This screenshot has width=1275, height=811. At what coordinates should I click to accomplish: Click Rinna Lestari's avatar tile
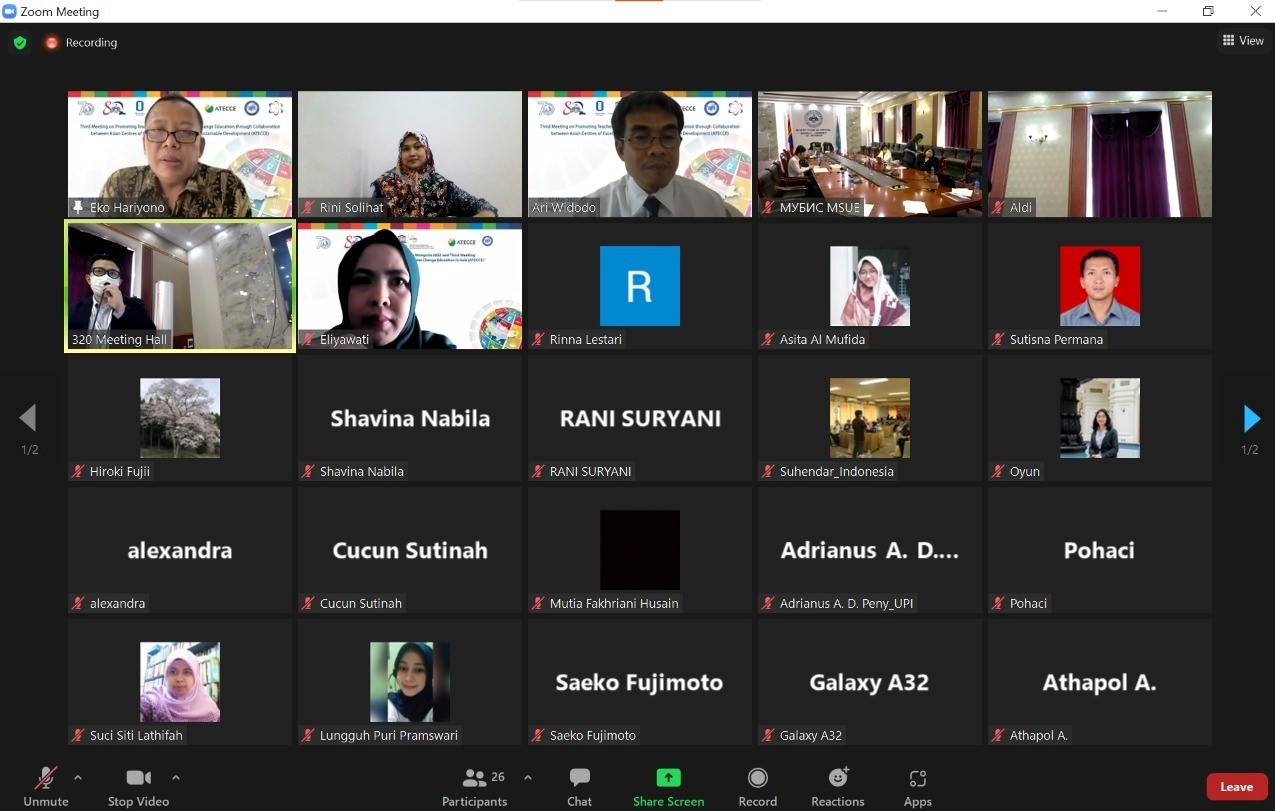tap(640, 286)
